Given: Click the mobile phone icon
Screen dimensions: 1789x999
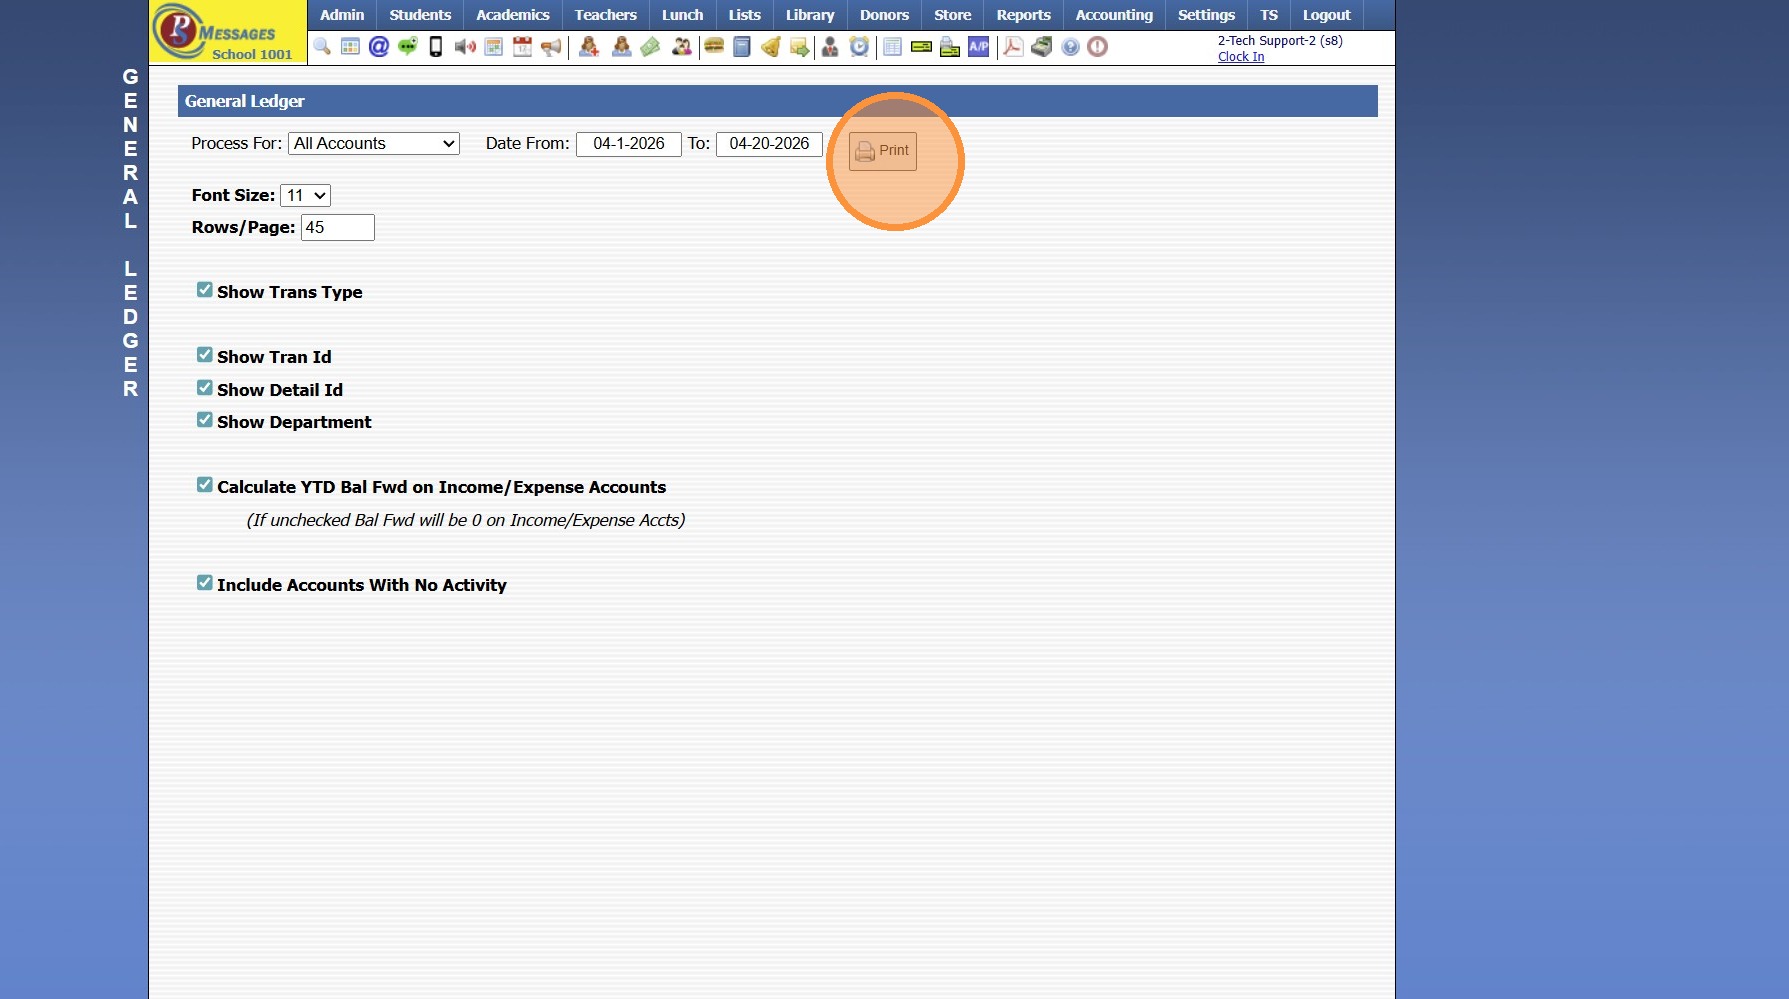Looking at the screenshot, I should (x=436, y=47).
